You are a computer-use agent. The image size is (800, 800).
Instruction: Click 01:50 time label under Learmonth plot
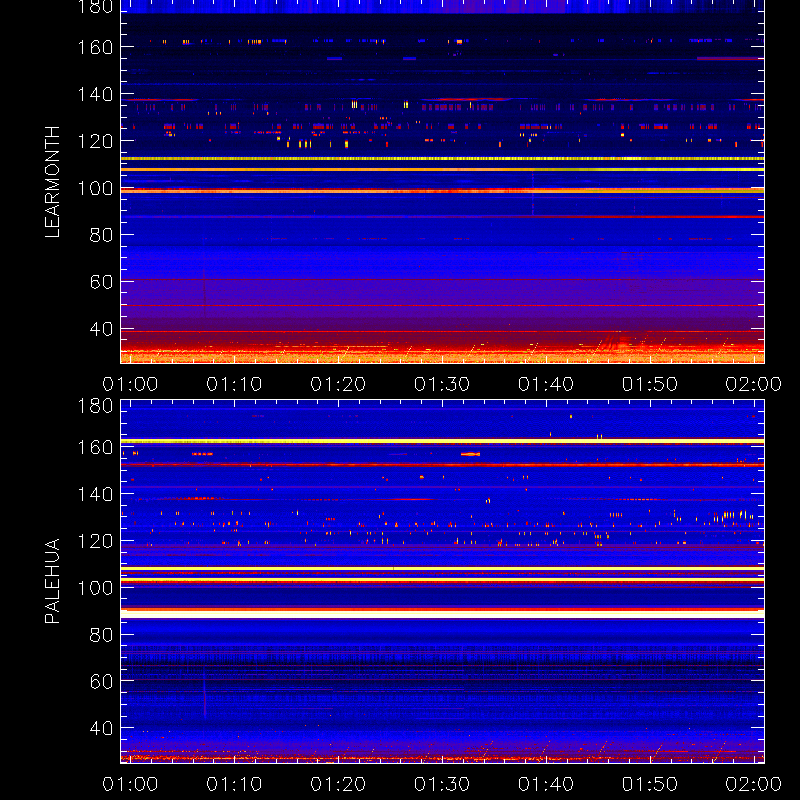[x=650, y=384]
